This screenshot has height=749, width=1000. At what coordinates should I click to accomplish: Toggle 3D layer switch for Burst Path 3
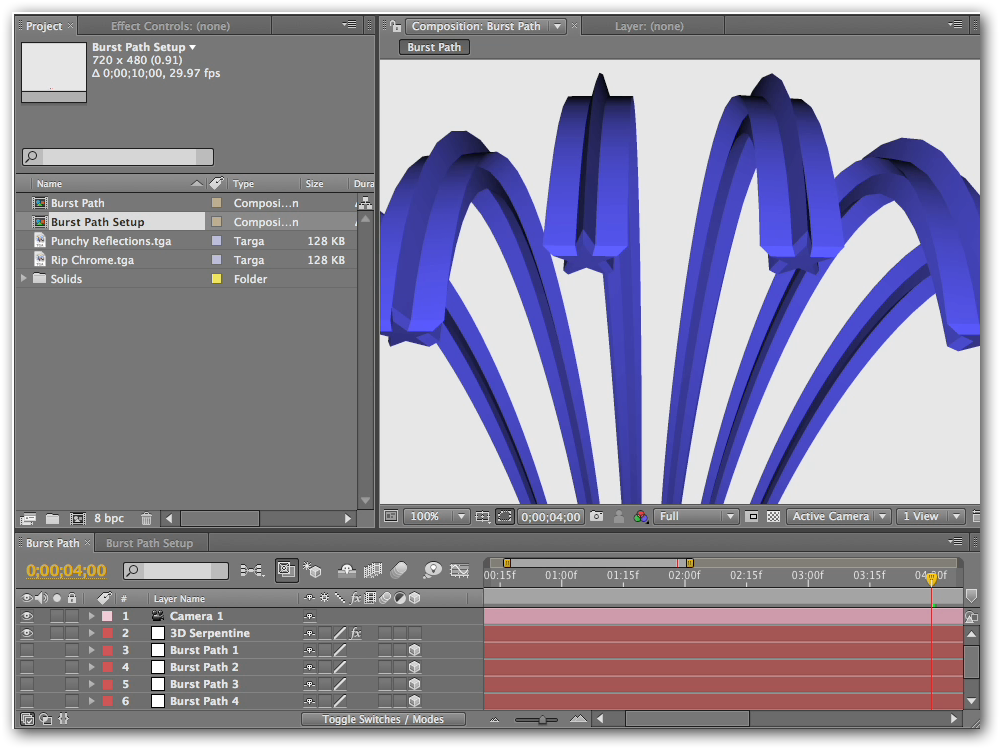click(415, 684)
